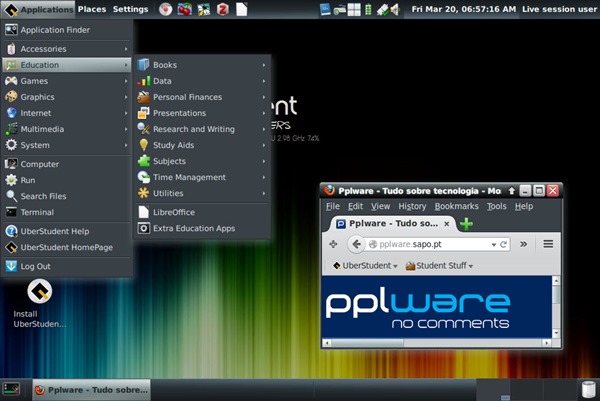This screenshot has height=401, width=600.
Task: Open the Firefox hamburger menu
Action: 548,244
